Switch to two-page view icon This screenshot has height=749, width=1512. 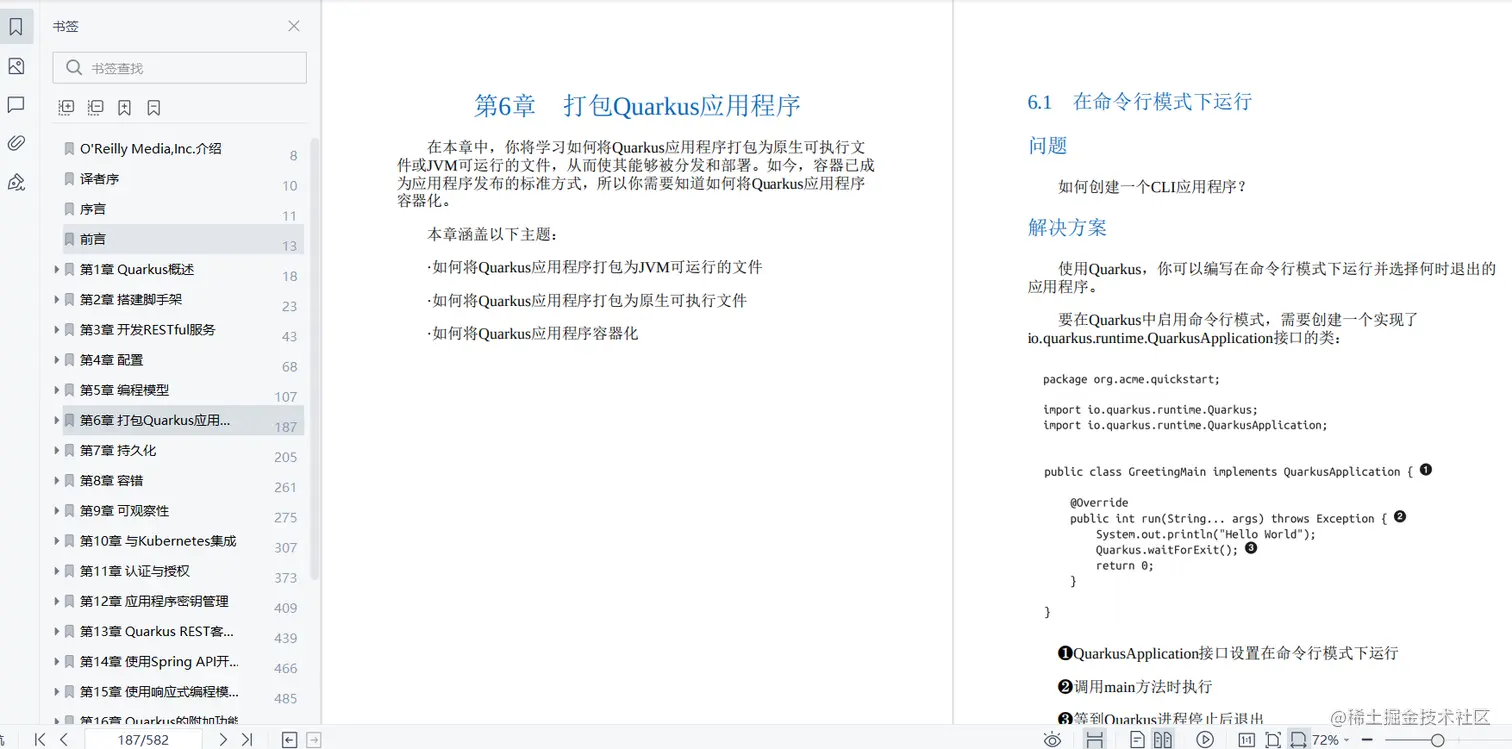(x=1162, y=740)
